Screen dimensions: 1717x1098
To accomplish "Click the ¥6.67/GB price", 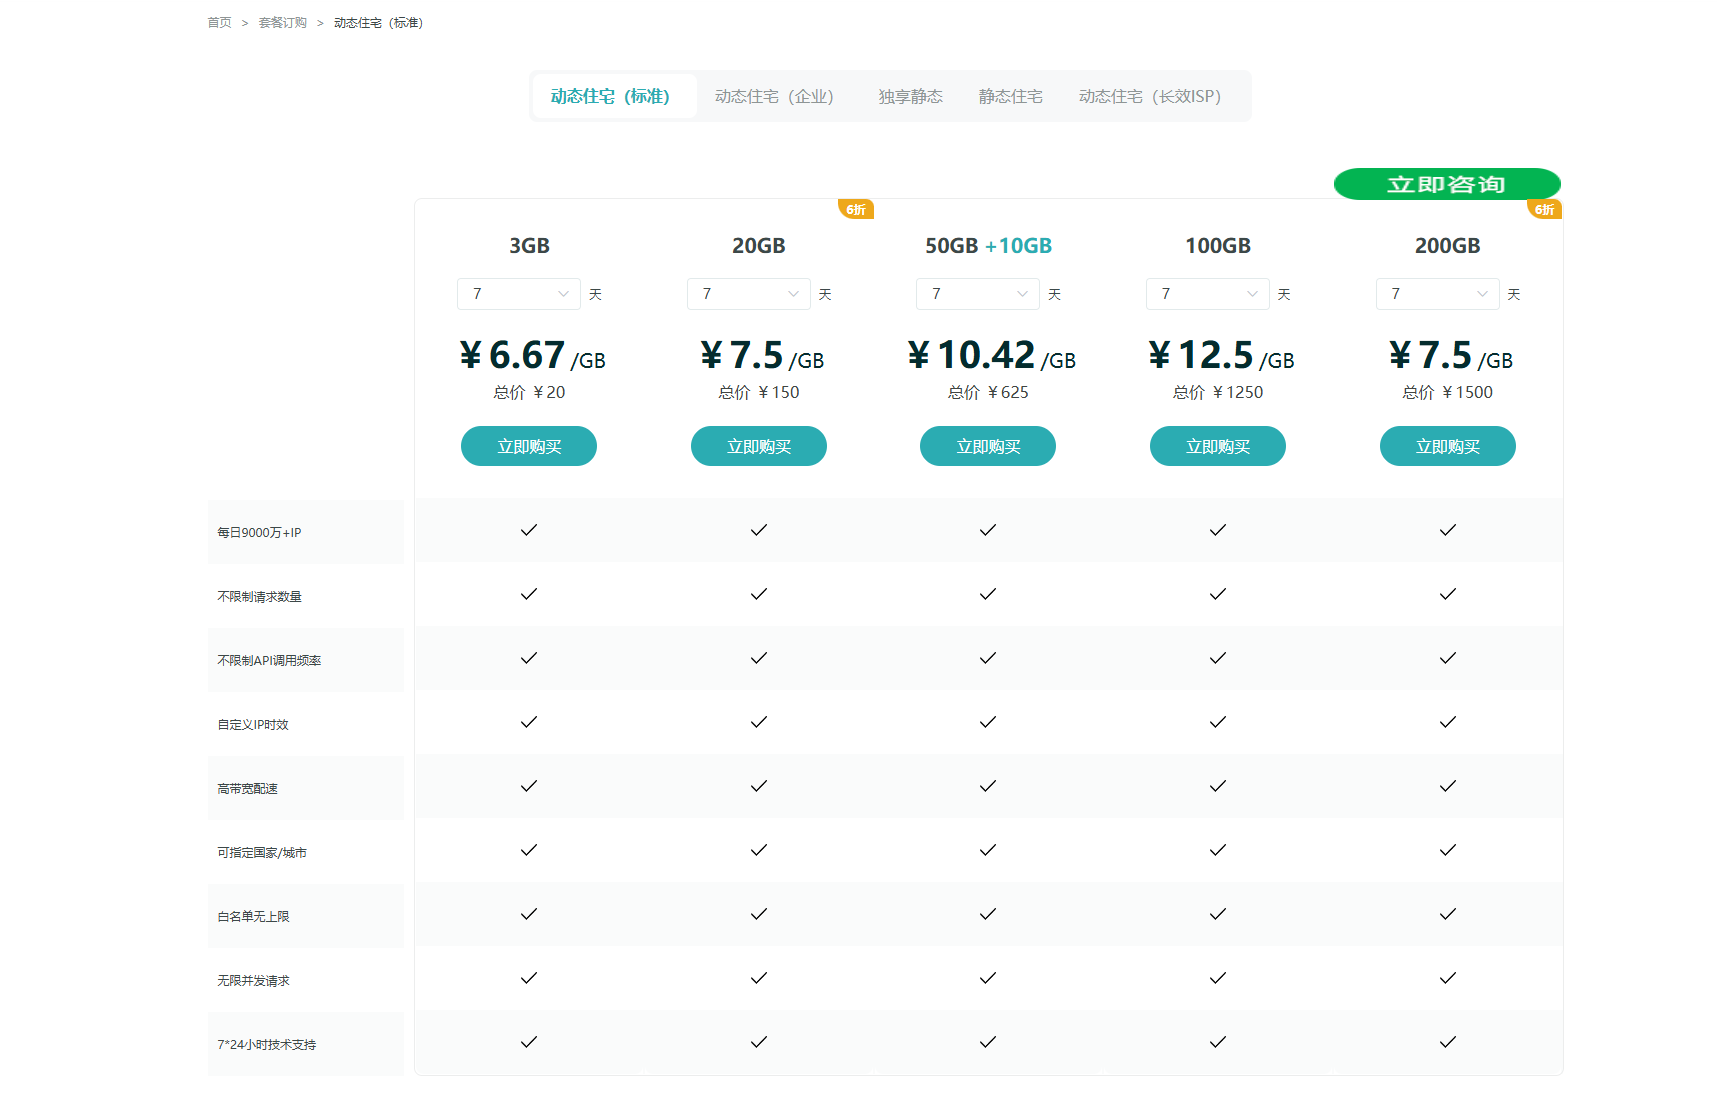I will pyautogui.click(x=532, y=355).
